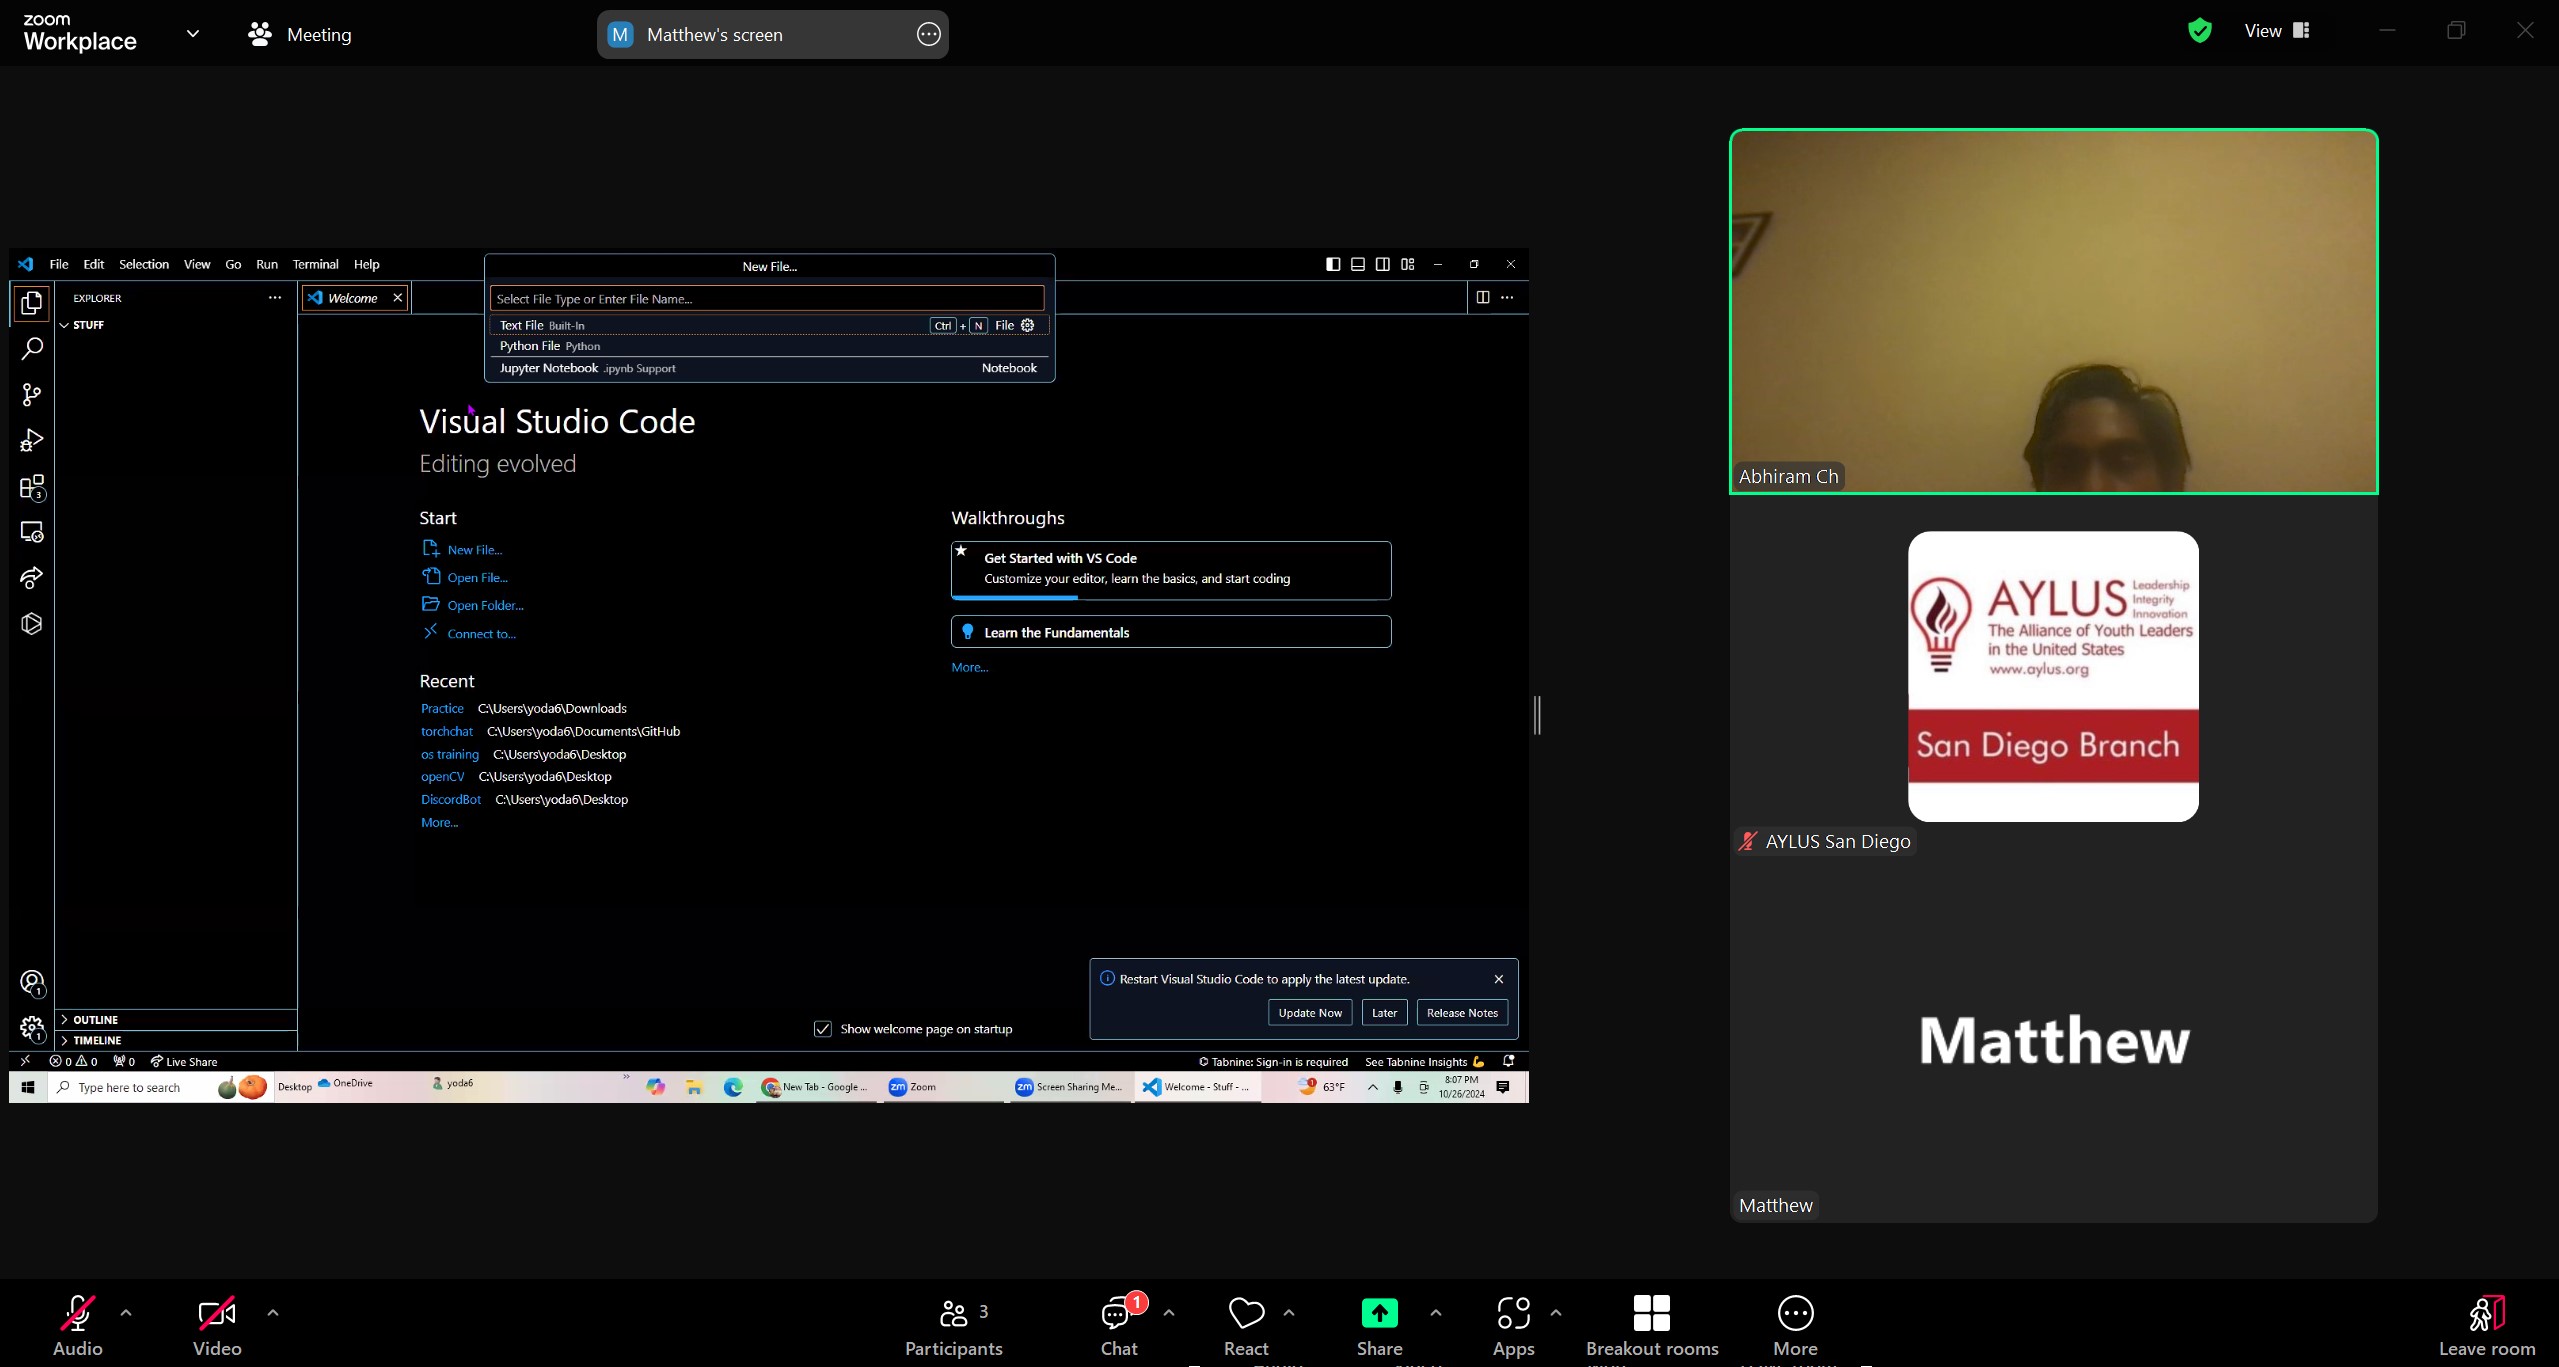Click the remote window indicator in status bar
The height and width of the screenshot is (1367, 2559).
(x=25, y=1061)
